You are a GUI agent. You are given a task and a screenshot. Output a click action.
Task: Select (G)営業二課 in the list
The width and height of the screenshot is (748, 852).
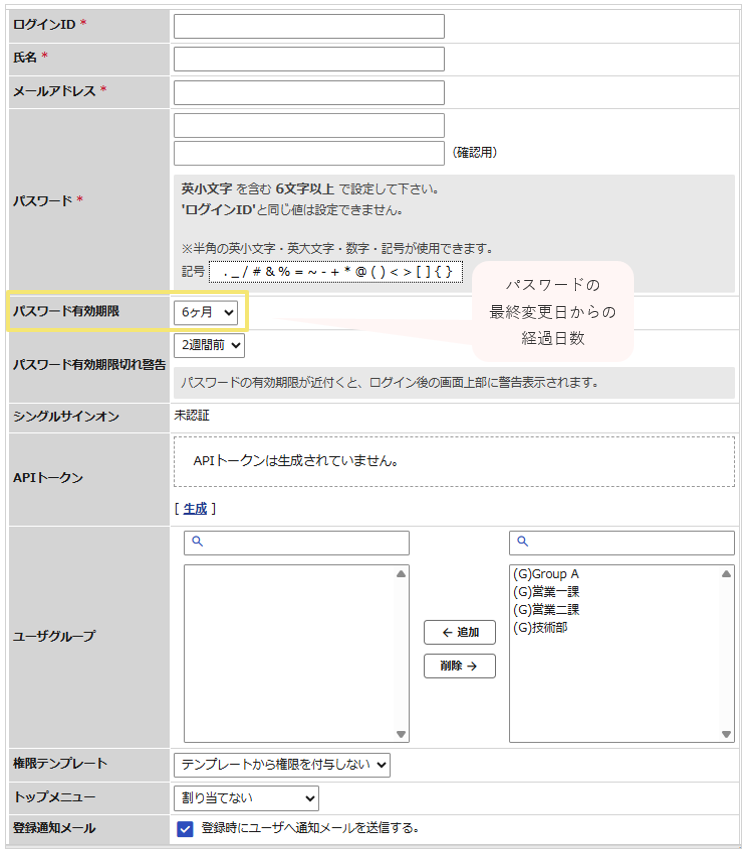coord(546,610)
